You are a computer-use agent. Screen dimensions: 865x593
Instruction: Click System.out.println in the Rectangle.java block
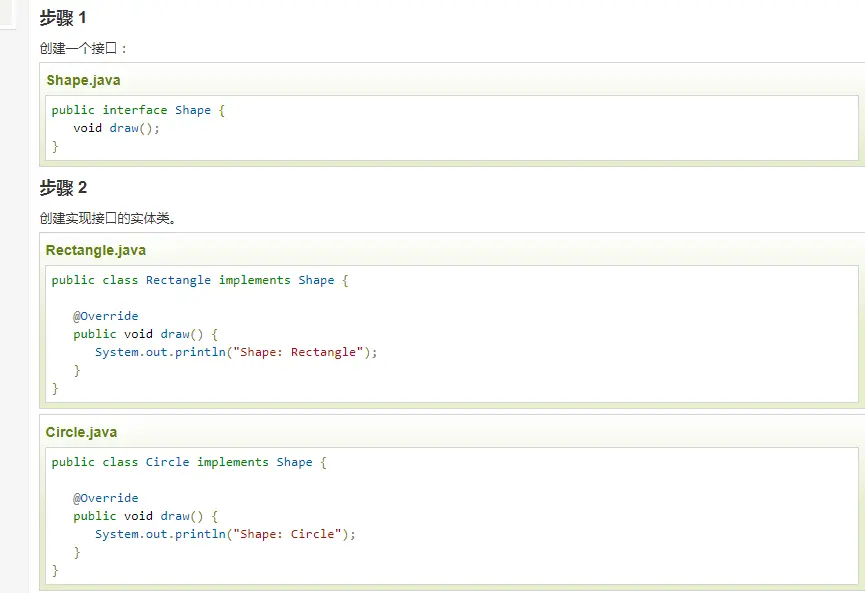(x=160, y=352)
